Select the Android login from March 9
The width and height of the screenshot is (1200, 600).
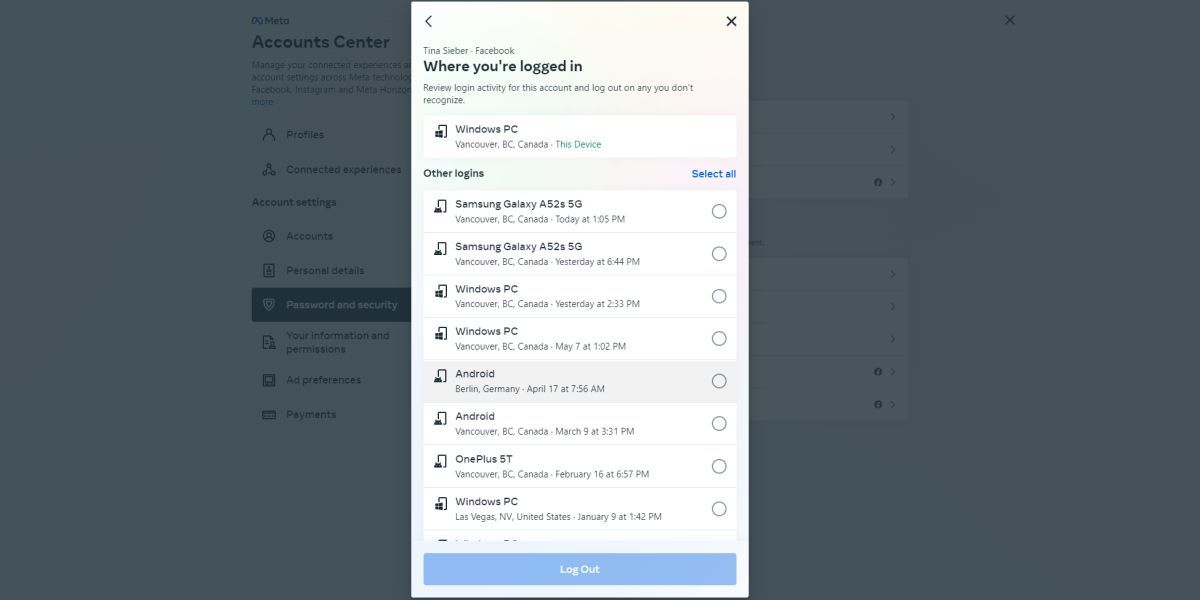719,424
